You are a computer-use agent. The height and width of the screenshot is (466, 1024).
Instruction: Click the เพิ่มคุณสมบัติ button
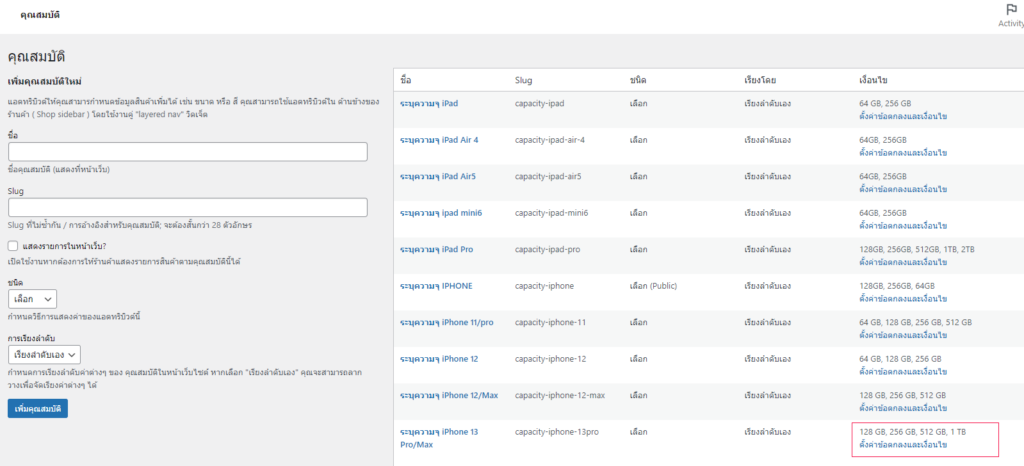coord(37,409)
